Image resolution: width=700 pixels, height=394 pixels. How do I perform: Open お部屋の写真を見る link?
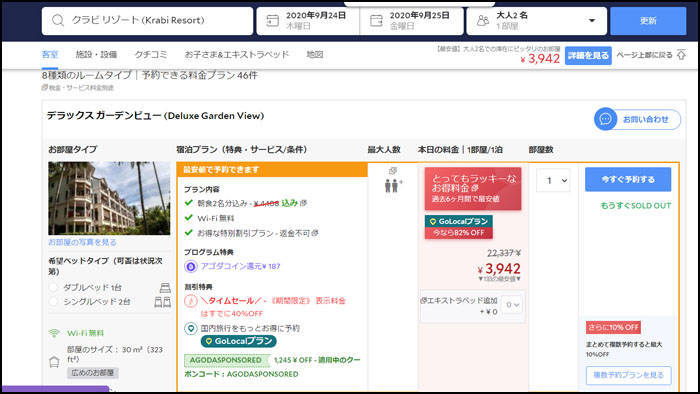point(83,242)
